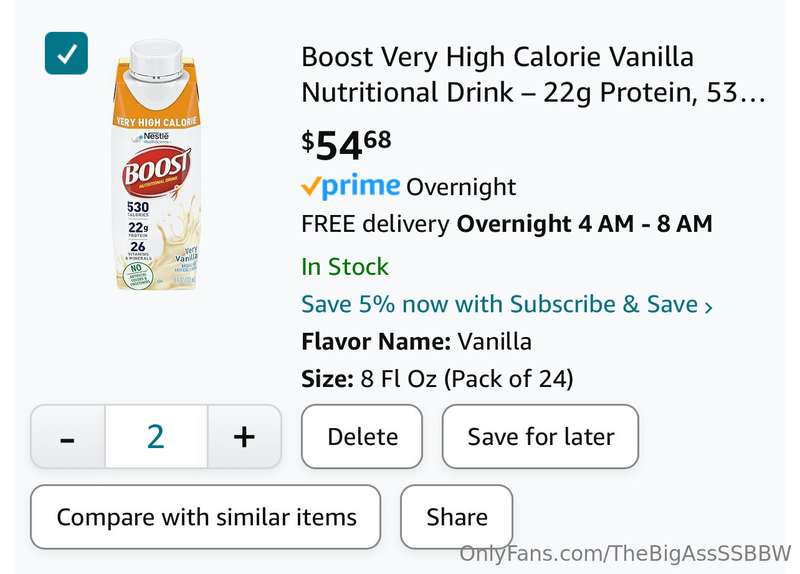Click the OnlyFans watermark text
This screenshot has height=574, width=800.
[x=625, y=553]
